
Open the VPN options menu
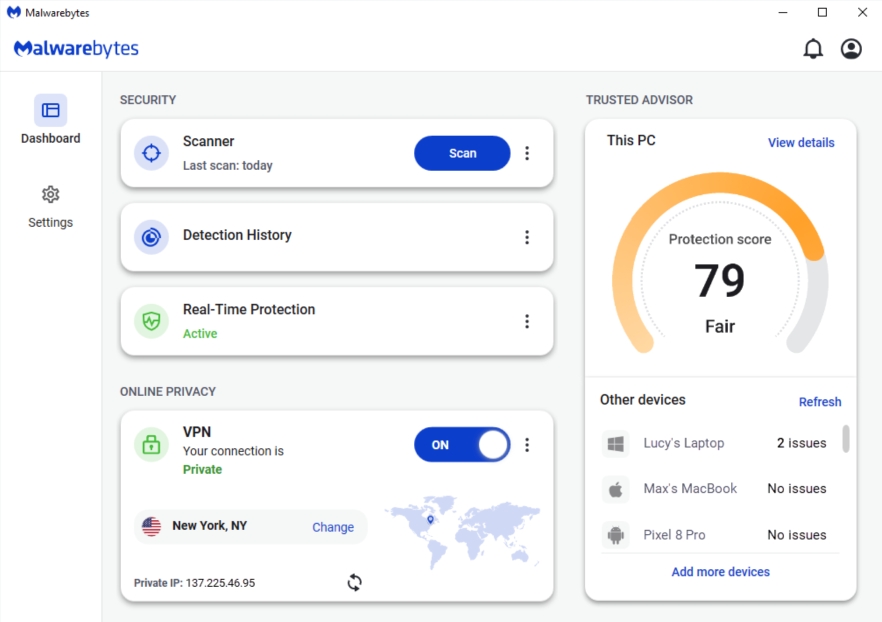click(527, 445)
